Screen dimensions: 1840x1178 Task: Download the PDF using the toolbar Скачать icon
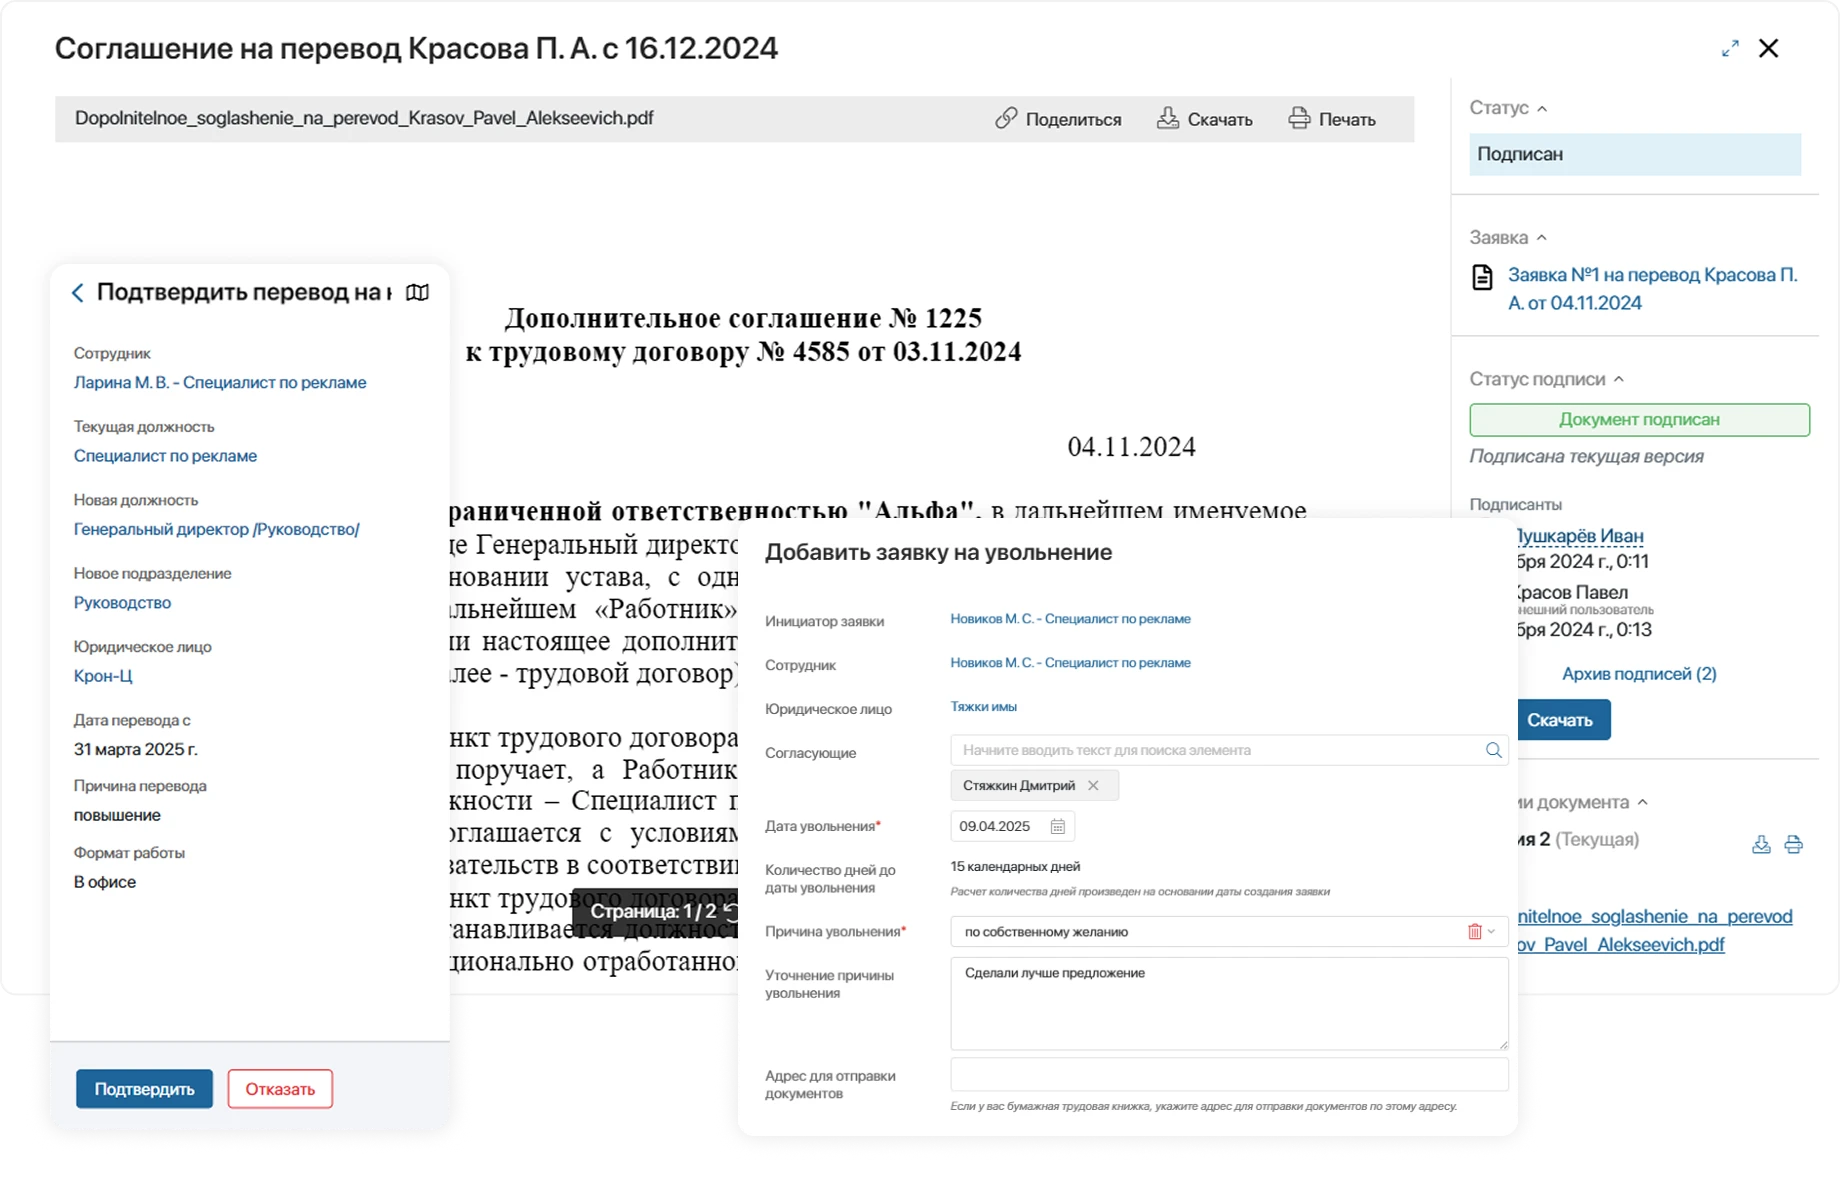tap(1166, 117)
